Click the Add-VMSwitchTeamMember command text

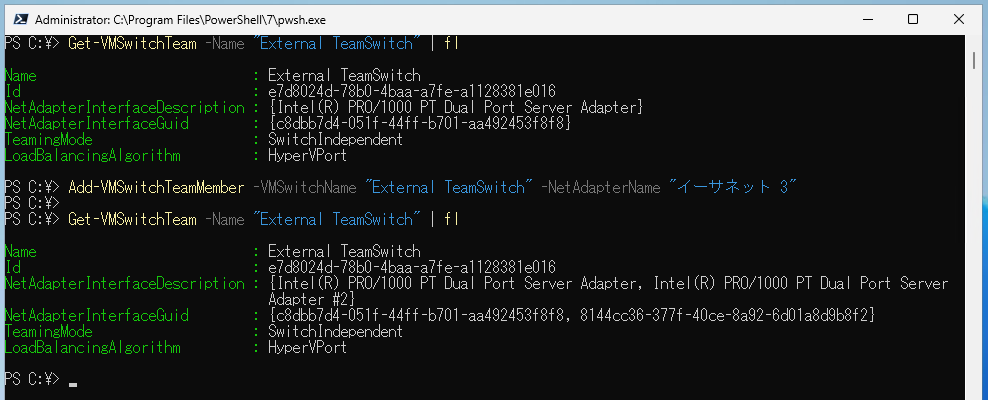156,188
